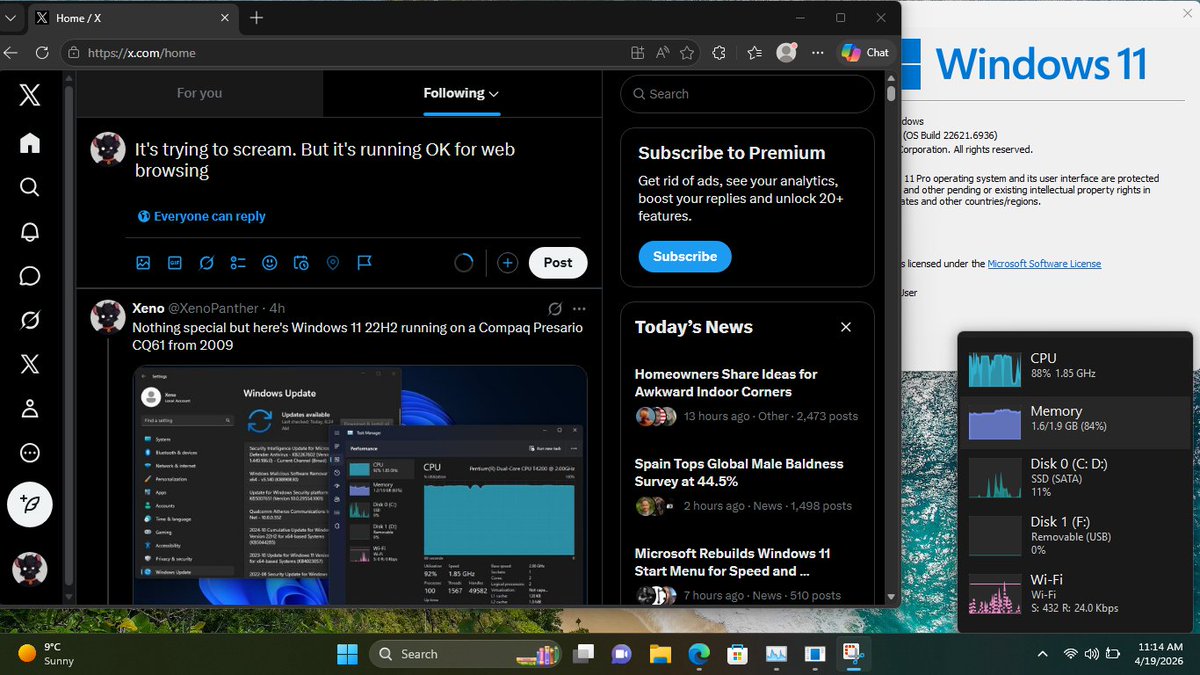
Task: Open Chat messages icon in X sidebar
Action: coord(30,276)
